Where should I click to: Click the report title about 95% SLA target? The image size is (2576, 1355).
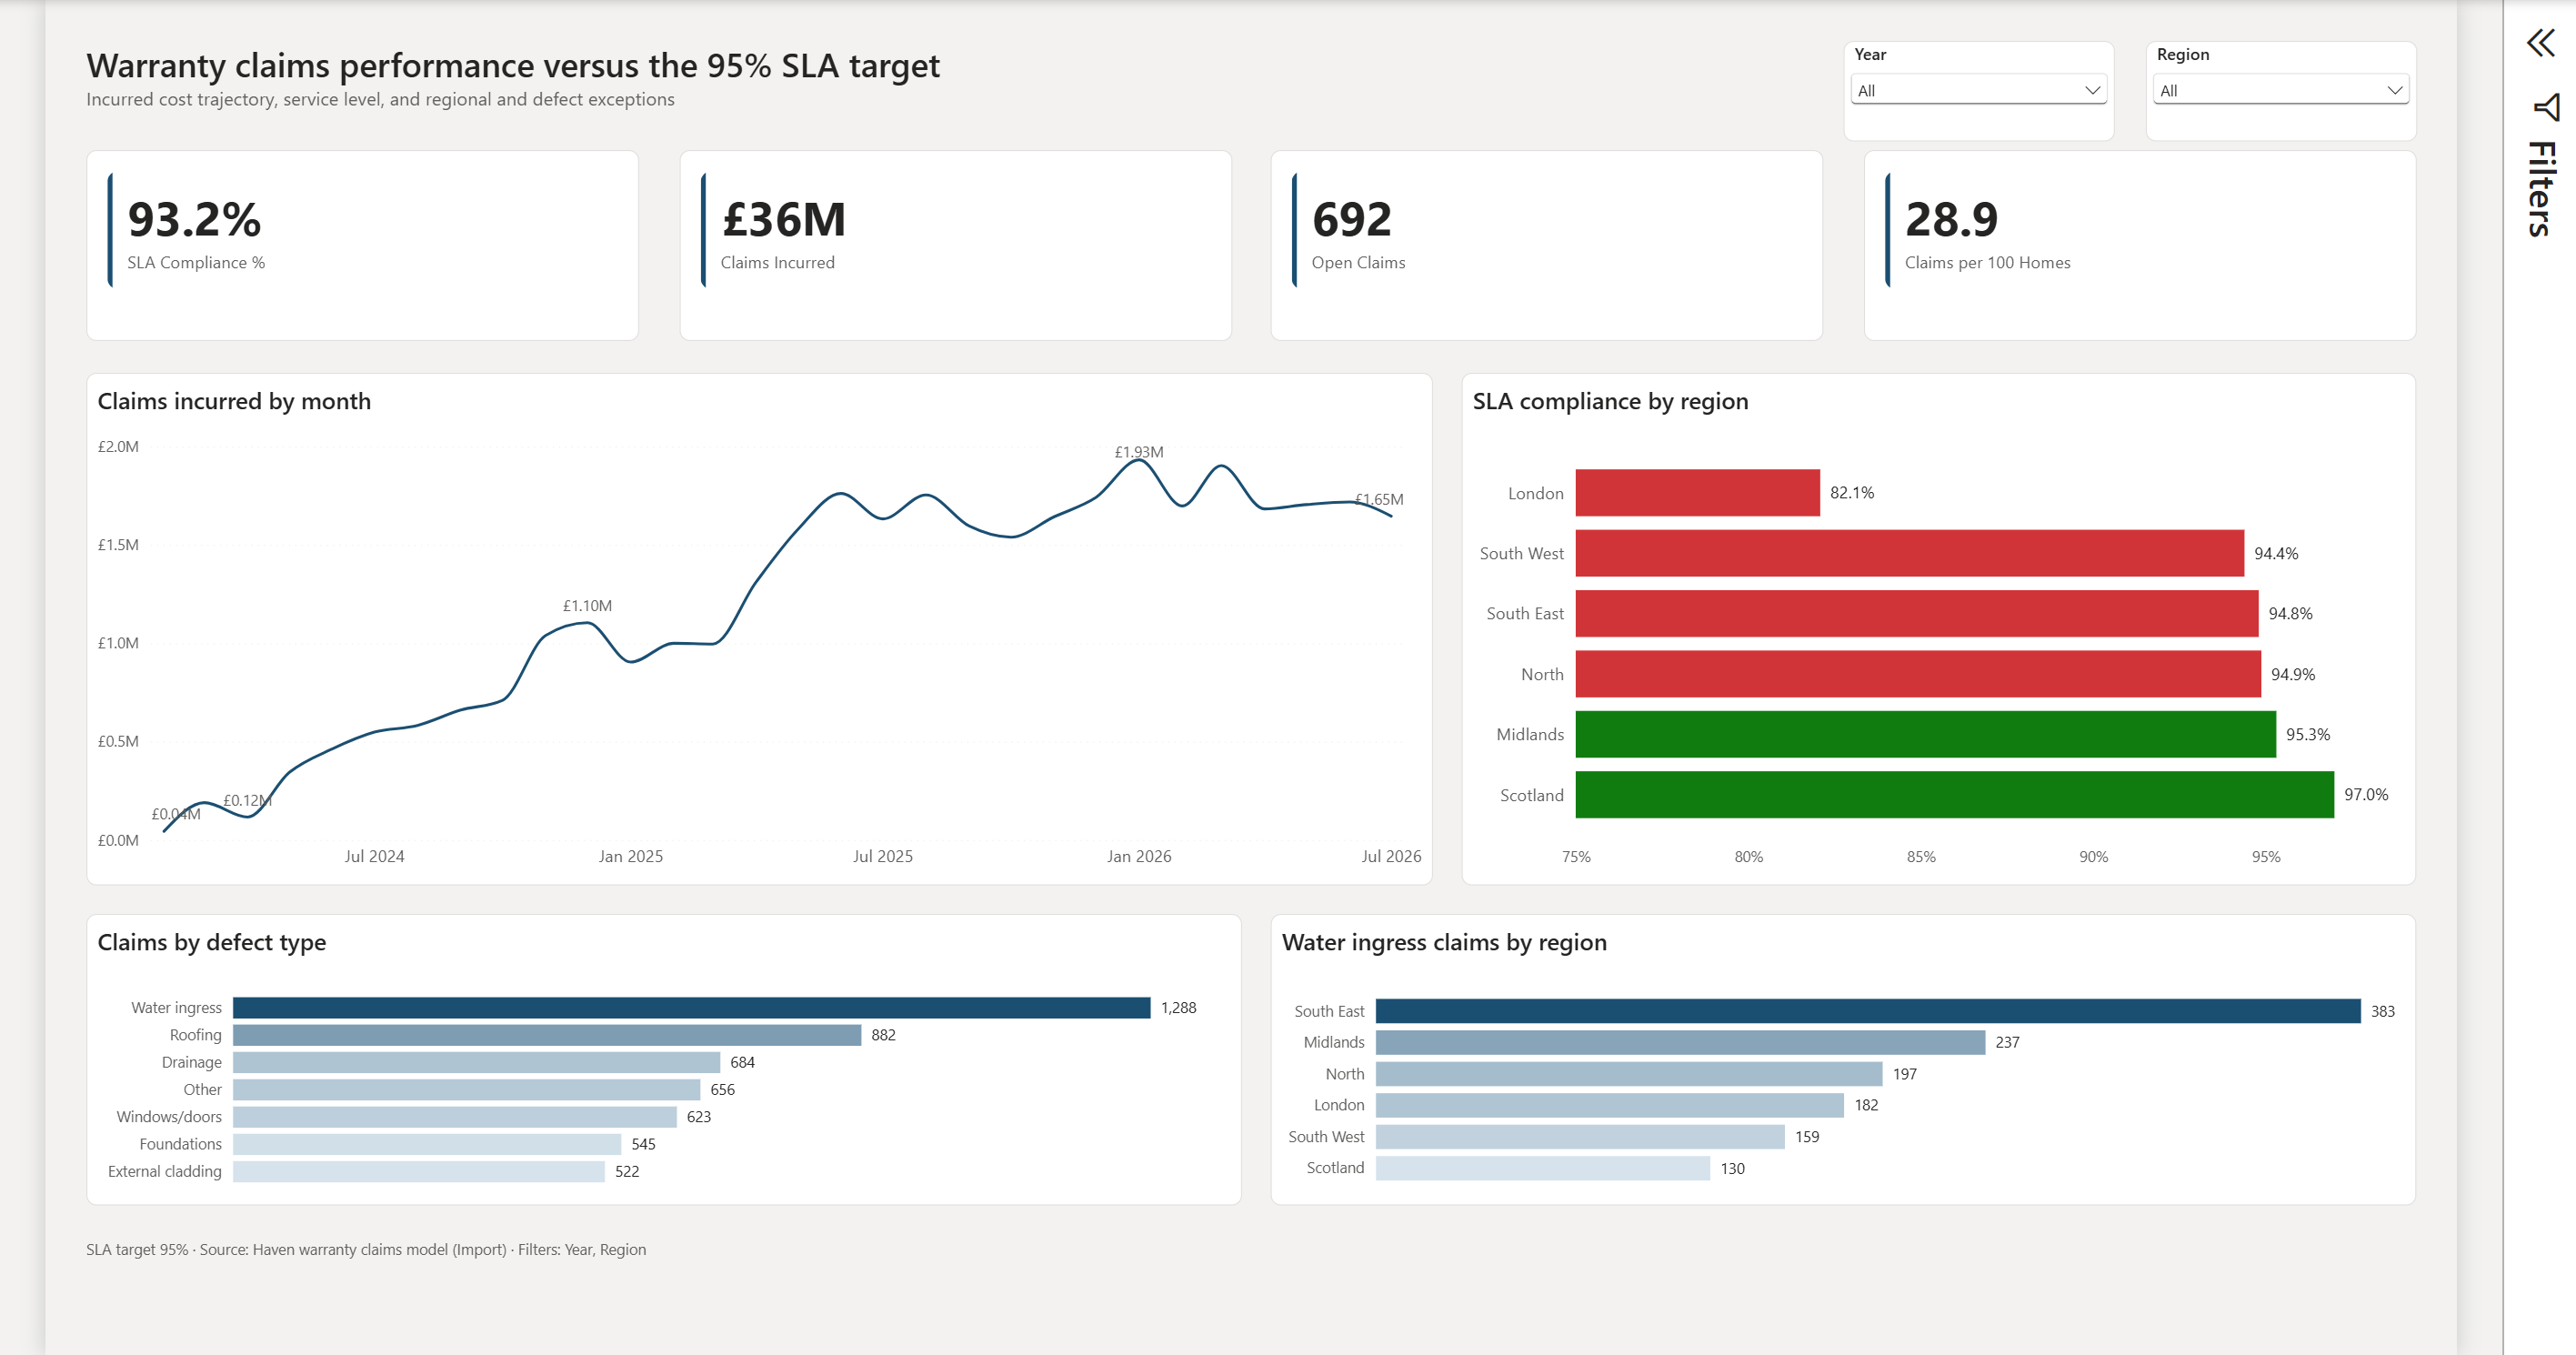[x=513, y=65]
